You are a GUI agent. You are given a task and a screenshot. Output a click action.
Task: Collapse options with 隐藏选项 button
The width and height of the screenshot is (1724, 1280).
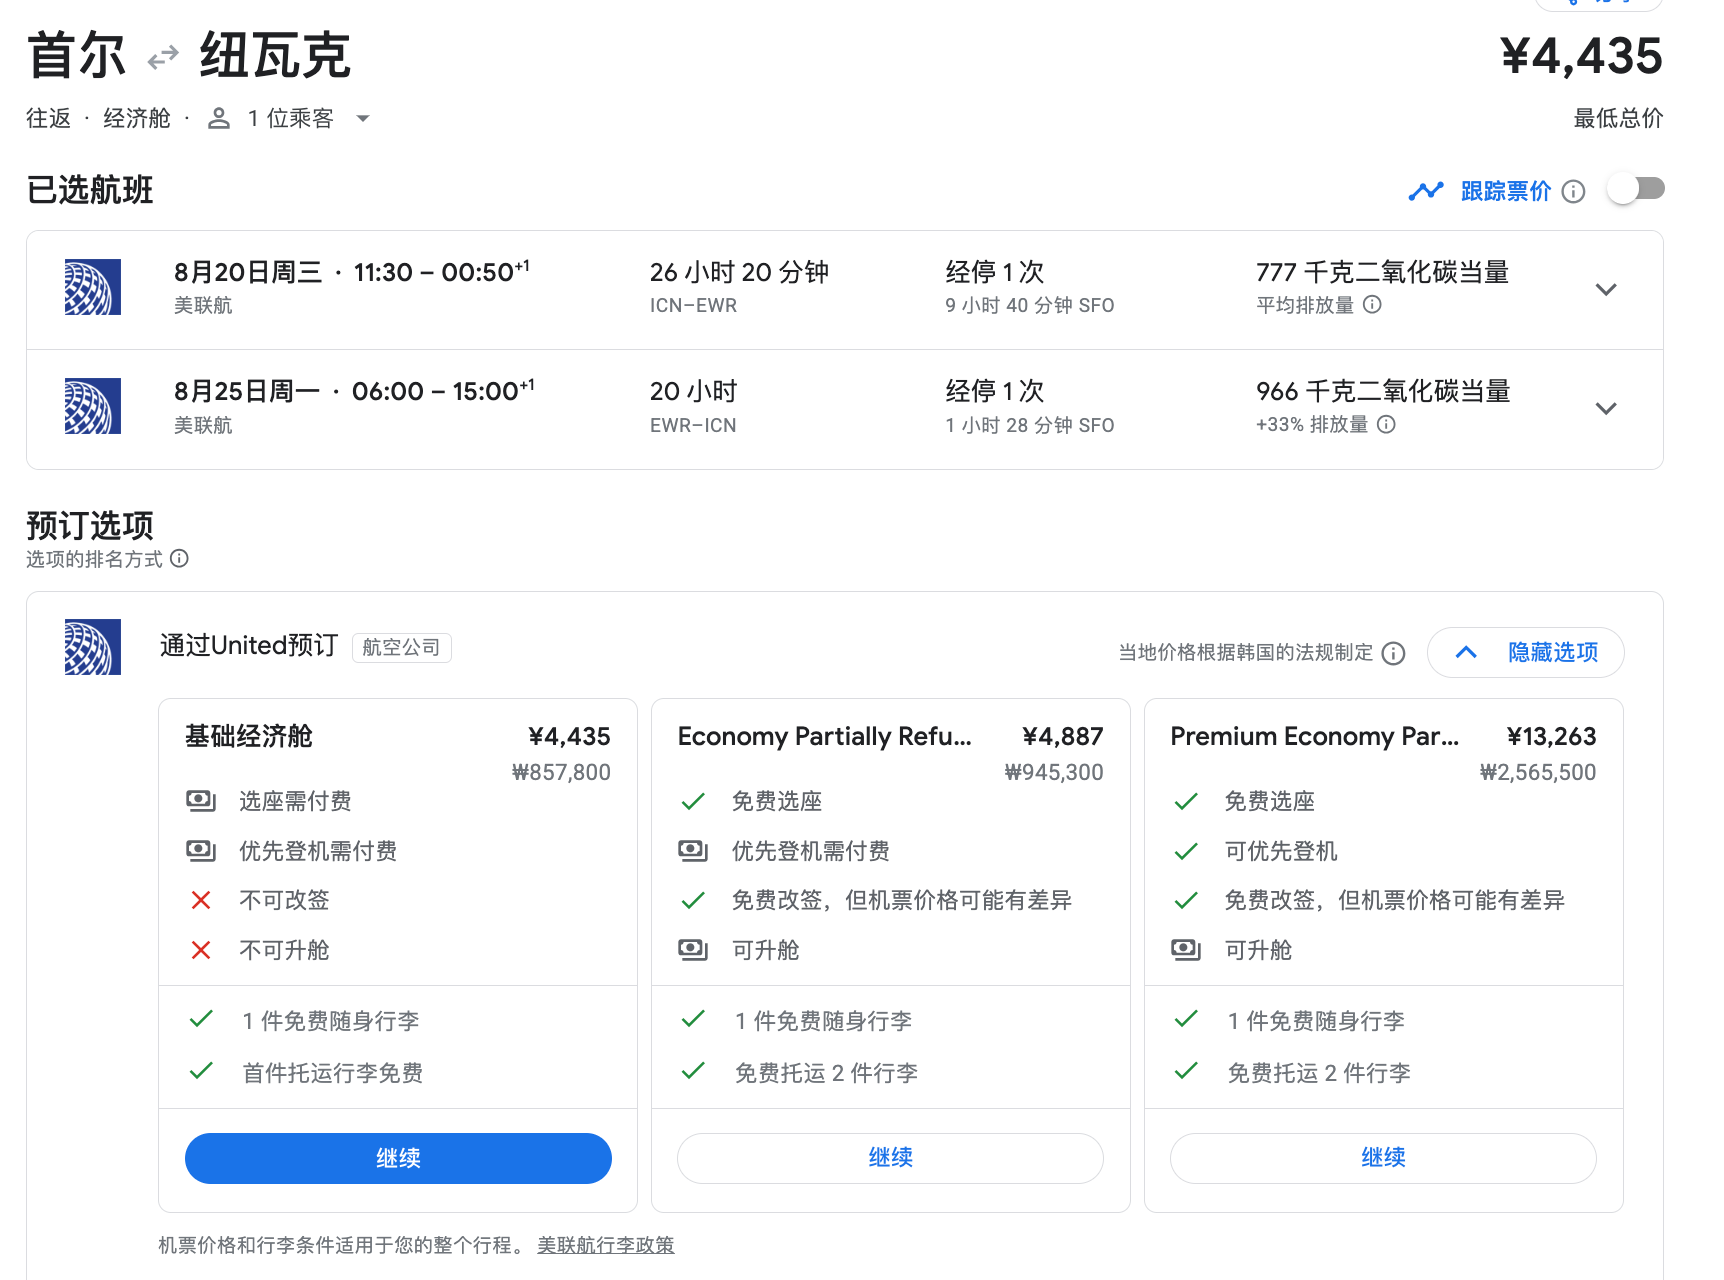pyautogui.click(x=1525, y=653)
